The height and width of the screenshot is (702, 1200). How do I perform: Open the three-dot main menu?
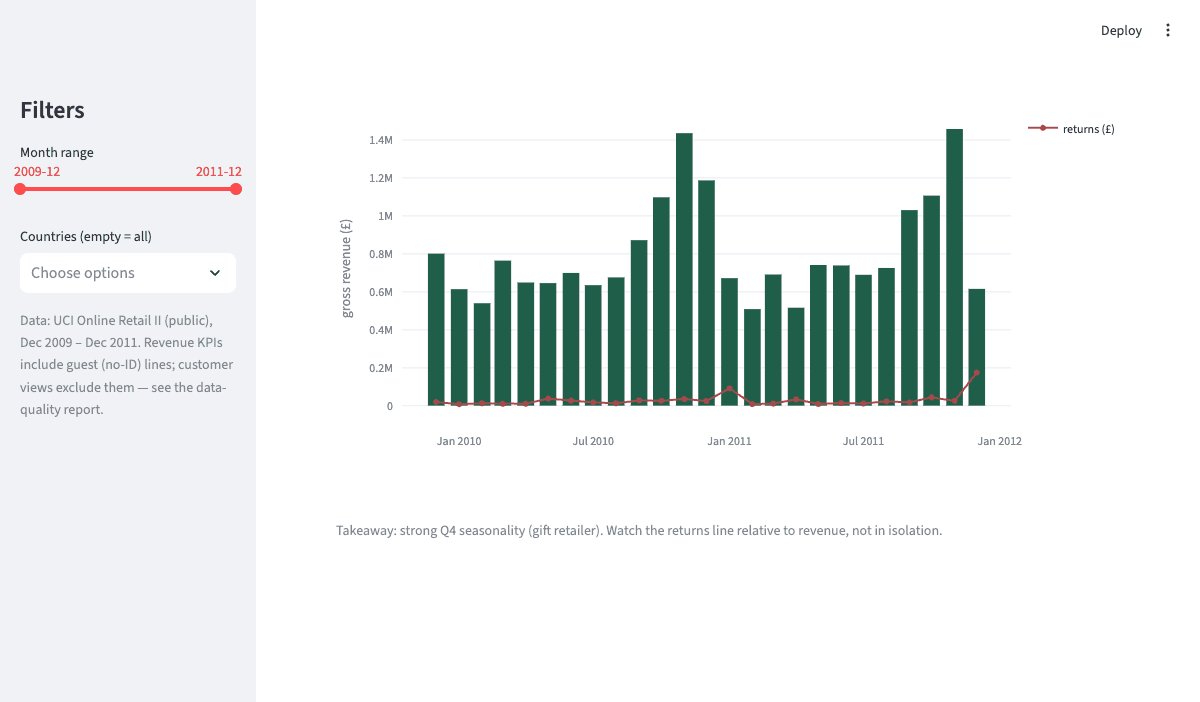[x=1167, y=30]
